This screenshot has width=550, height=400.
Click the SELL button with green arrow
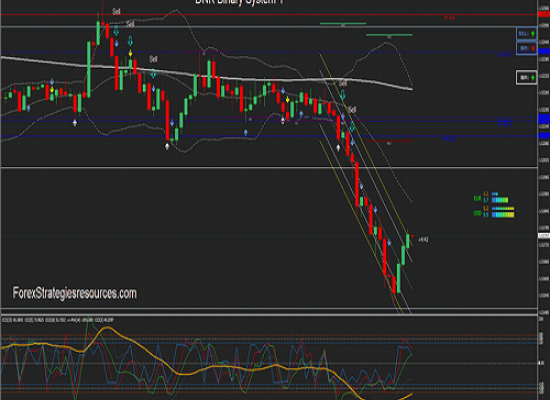click(x=526, y=34)
